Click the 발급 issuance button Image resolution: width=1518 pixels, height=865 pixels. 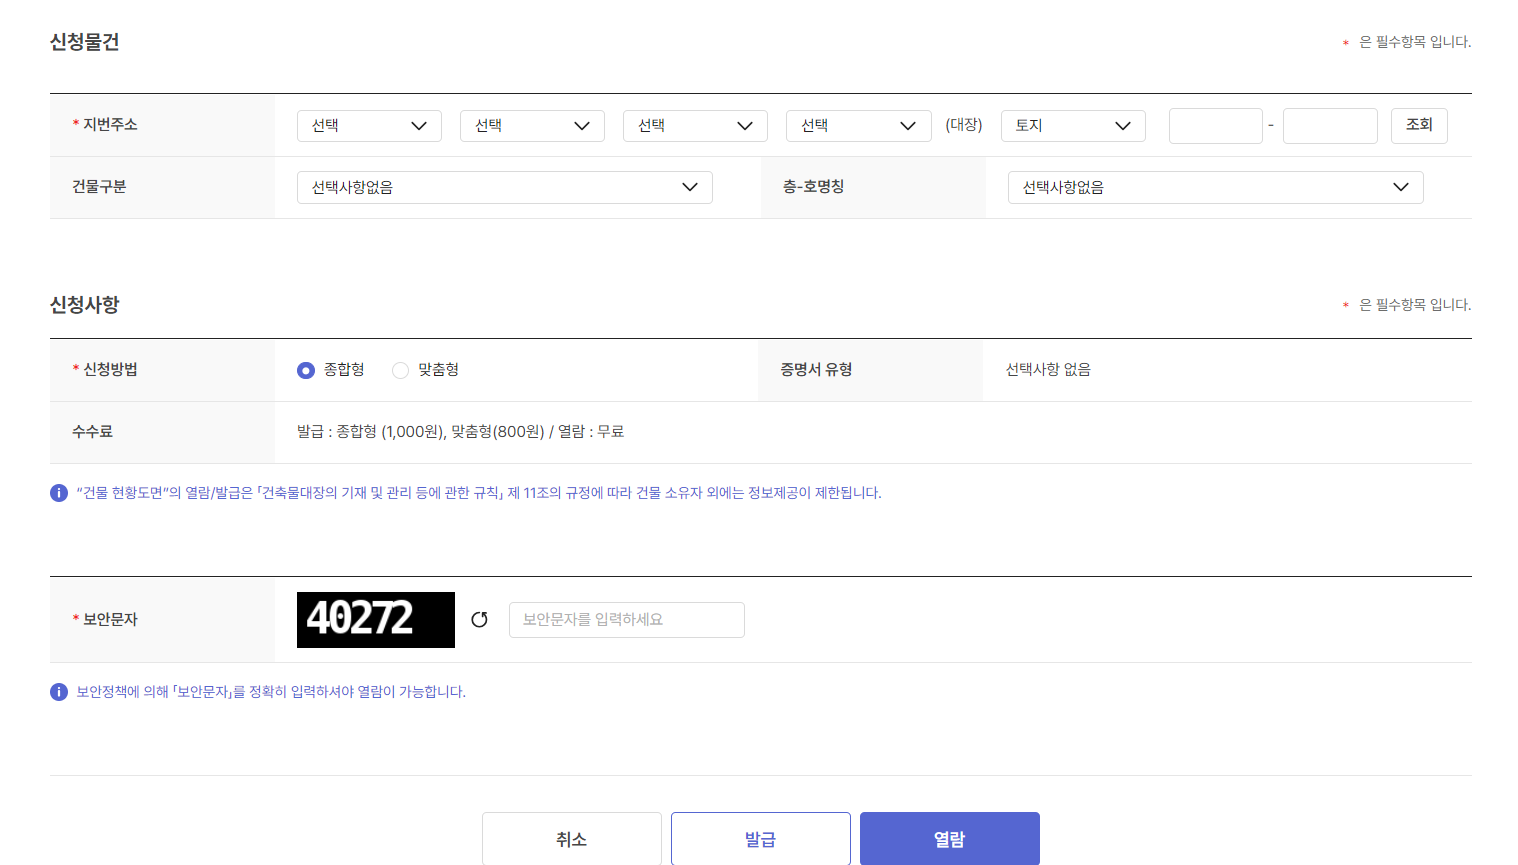pos(760,838)
